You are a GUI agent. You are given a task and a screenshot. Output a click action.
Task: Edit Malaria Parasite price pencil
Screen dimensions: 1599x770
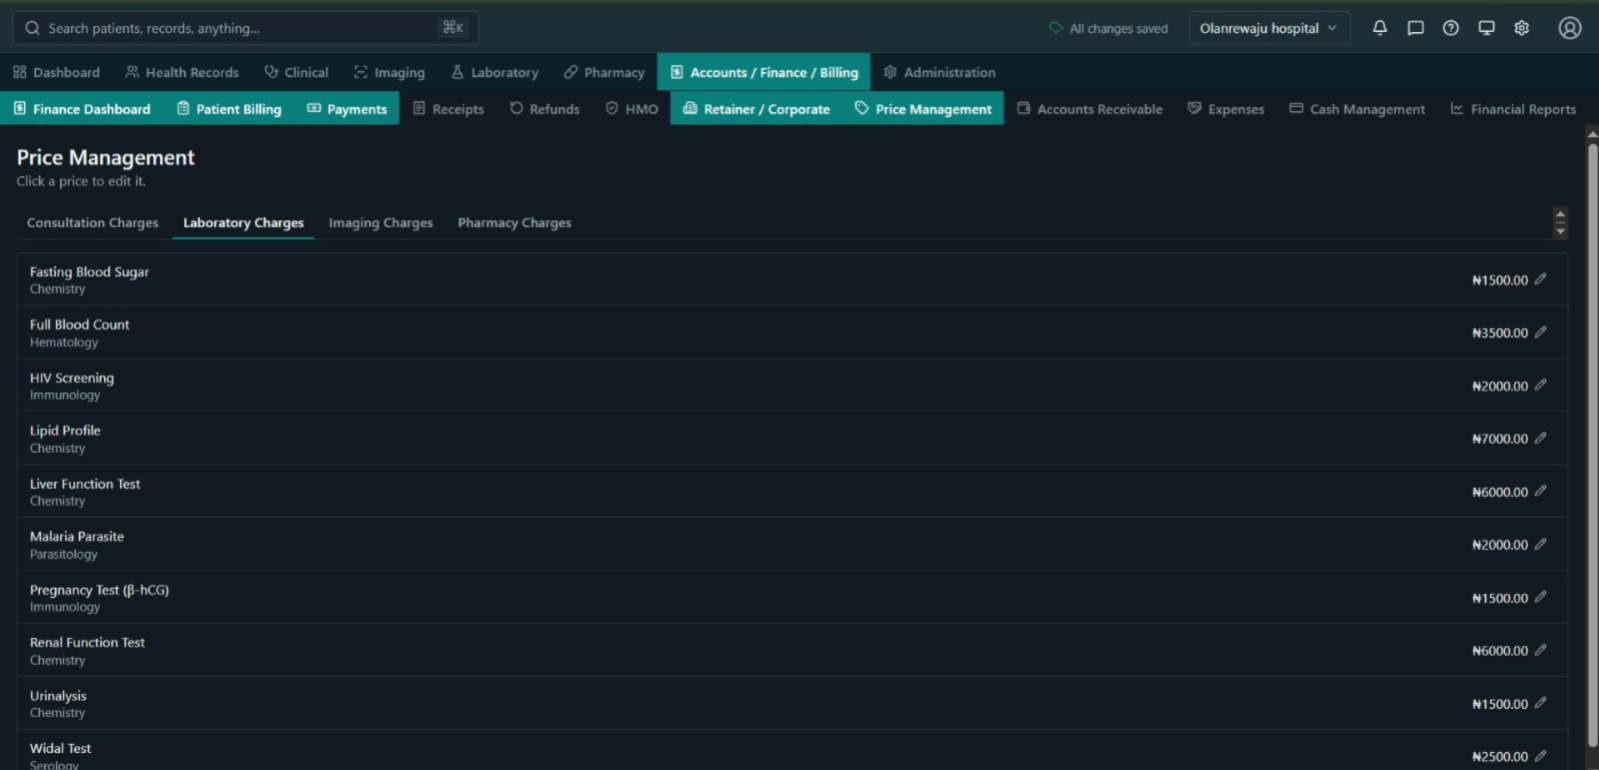(x=1540, y=544)
